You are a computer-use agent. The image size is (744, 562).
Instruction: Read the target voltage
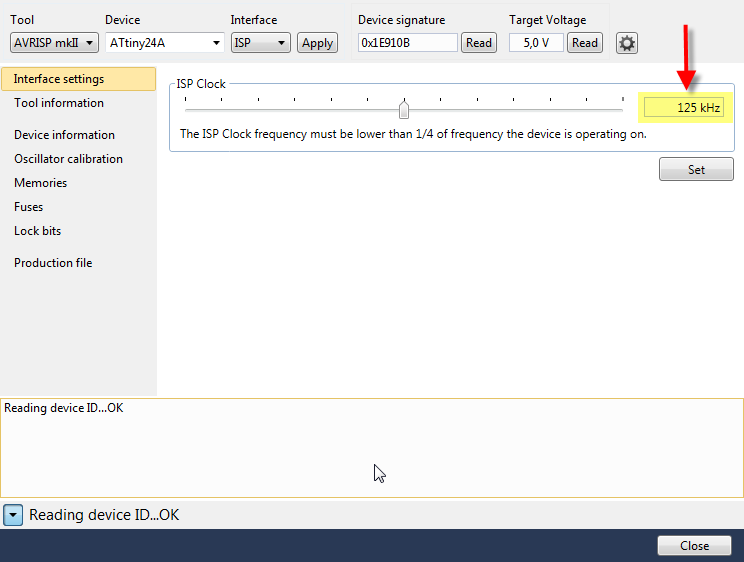(585, 43)
